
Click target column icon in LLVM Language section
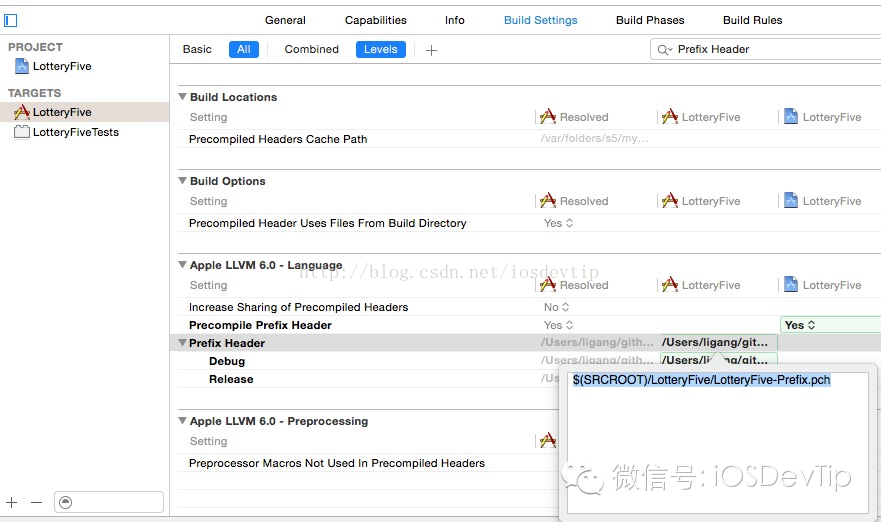coord(670,284)
